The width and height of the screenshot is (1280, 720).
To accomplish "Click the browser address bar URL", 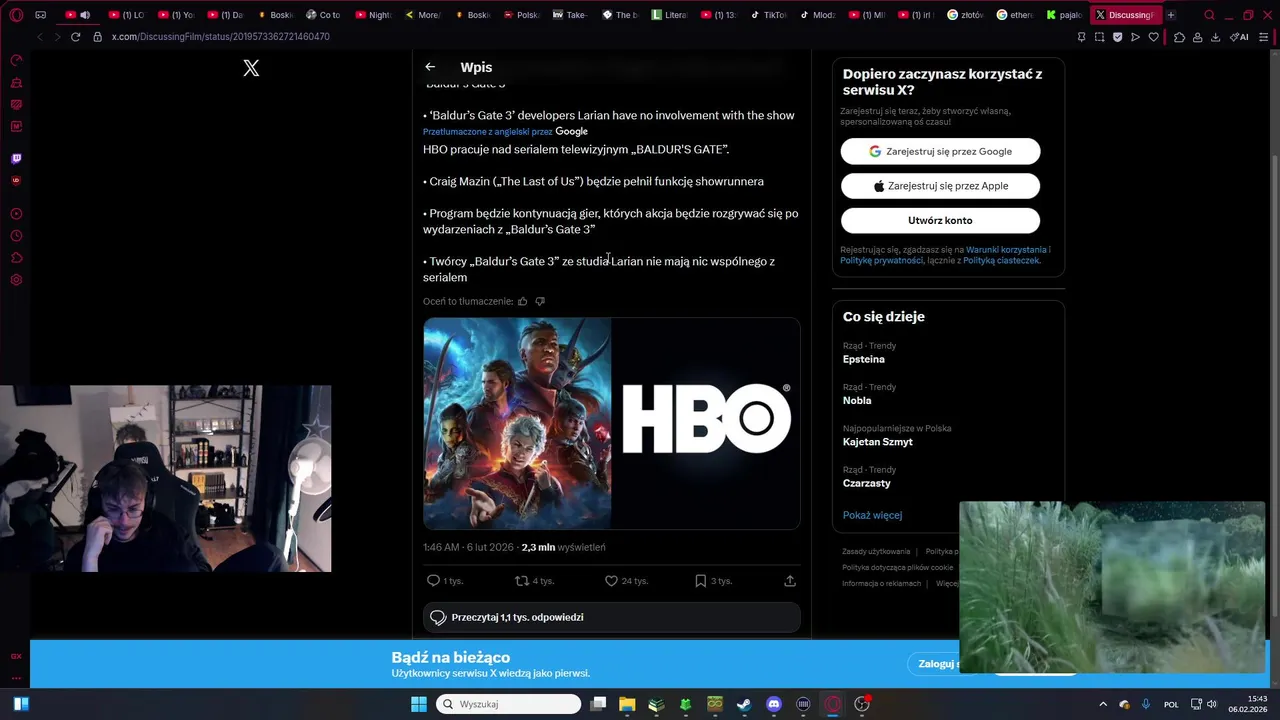I will tap(220, 37).
